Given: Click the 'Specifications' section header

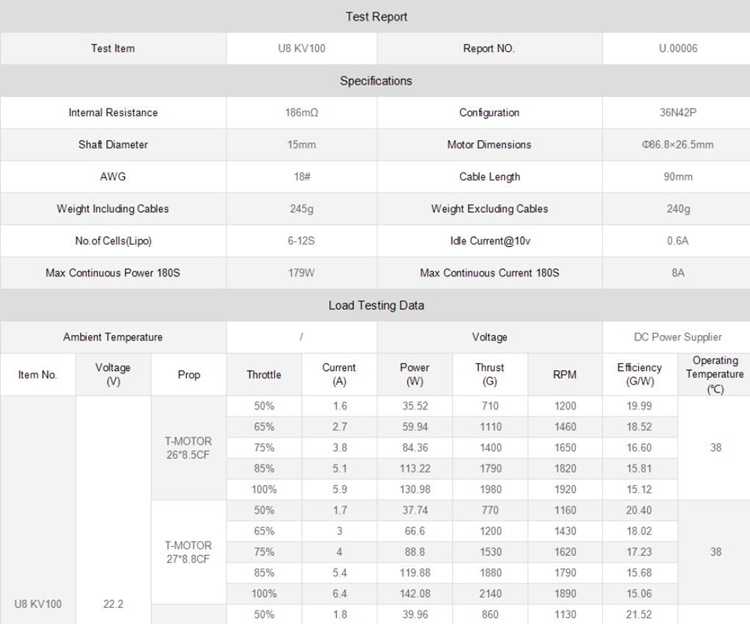Looking at the screenshot, I should pos(376,81).
